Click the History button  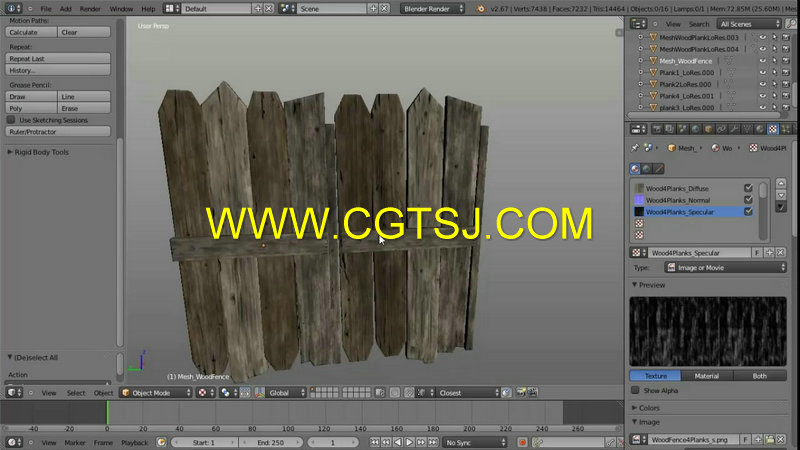(58, 70)
